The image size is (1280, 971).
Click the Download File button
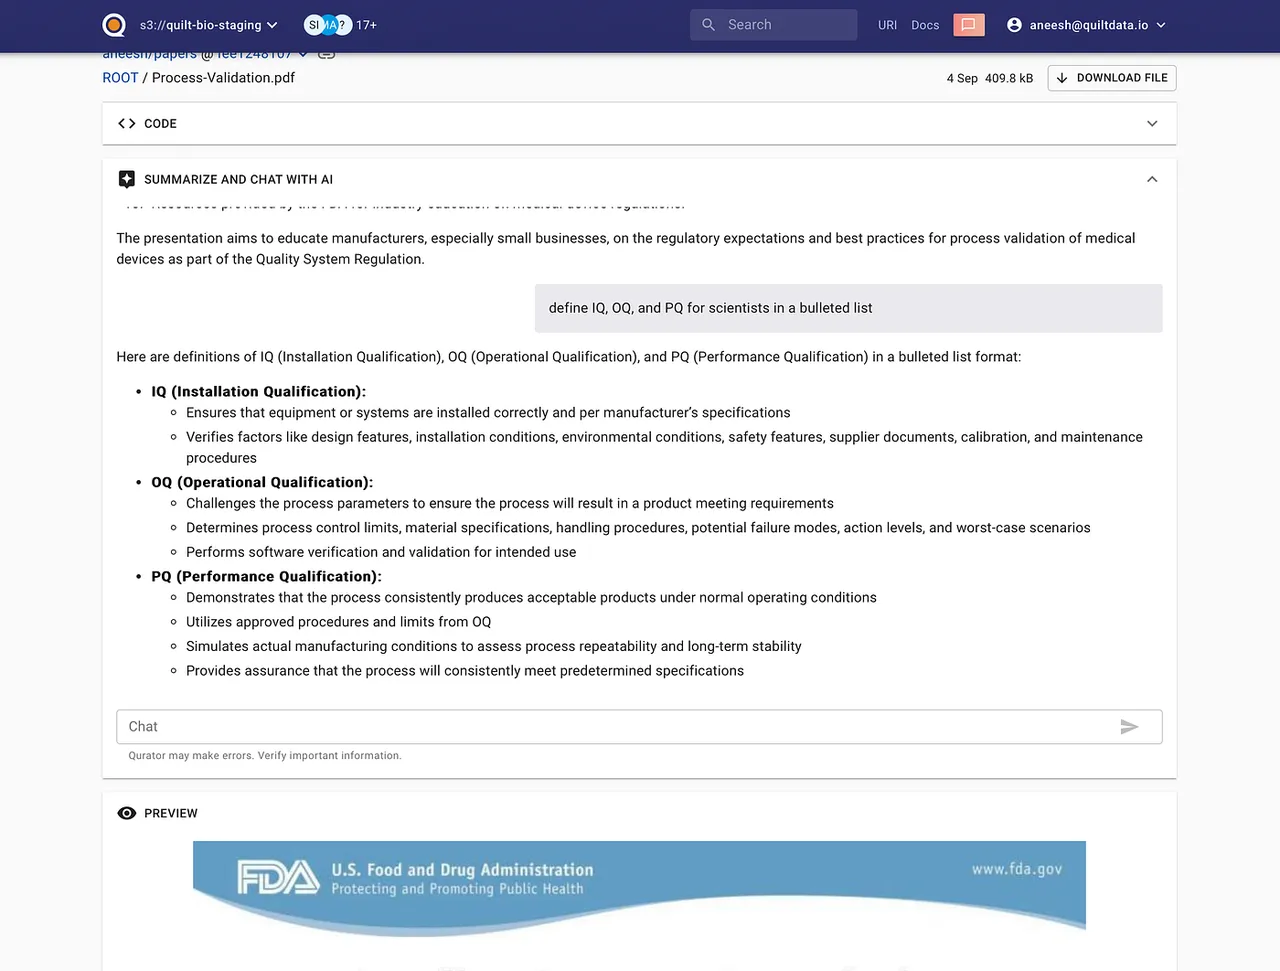1112,78
